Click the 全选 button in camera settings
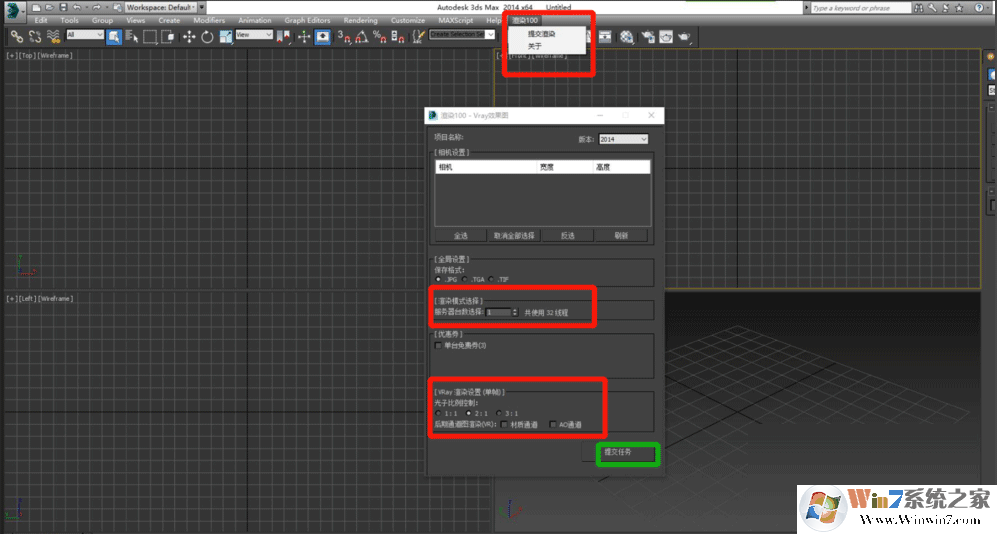 click(x=461, y=235)
